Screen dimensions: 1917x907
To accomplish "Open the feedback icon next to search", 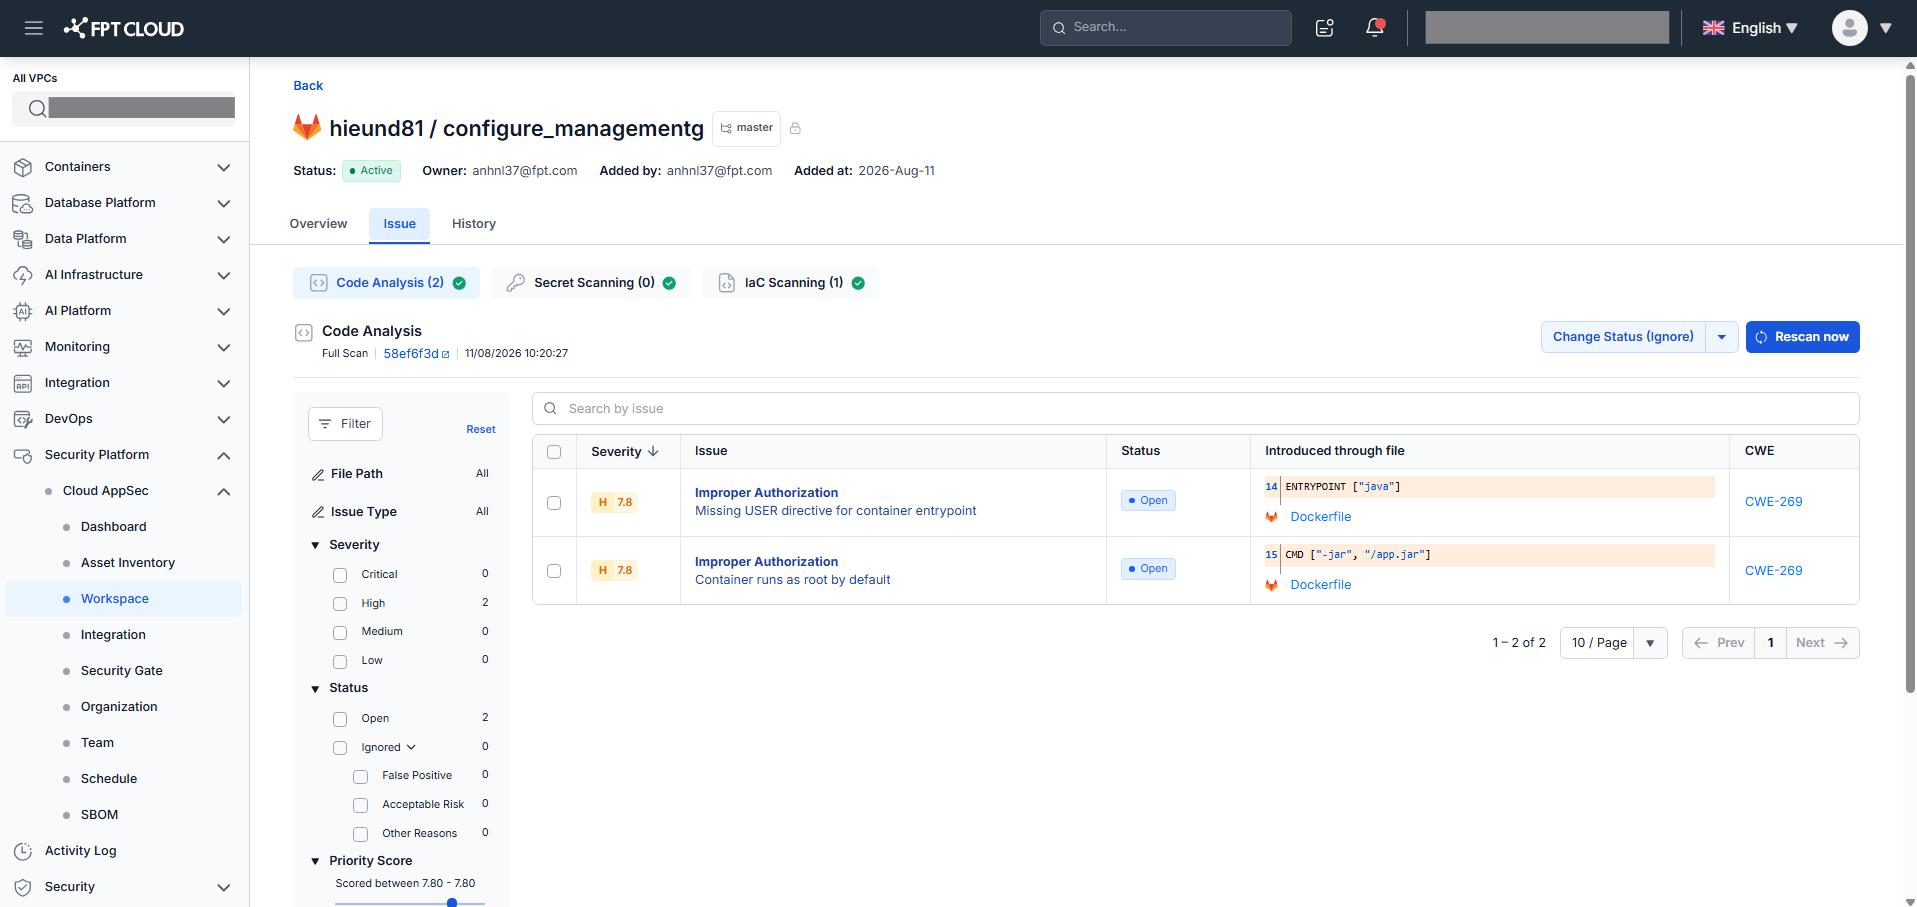I will pyautogui.click(x=1325, y=28).
